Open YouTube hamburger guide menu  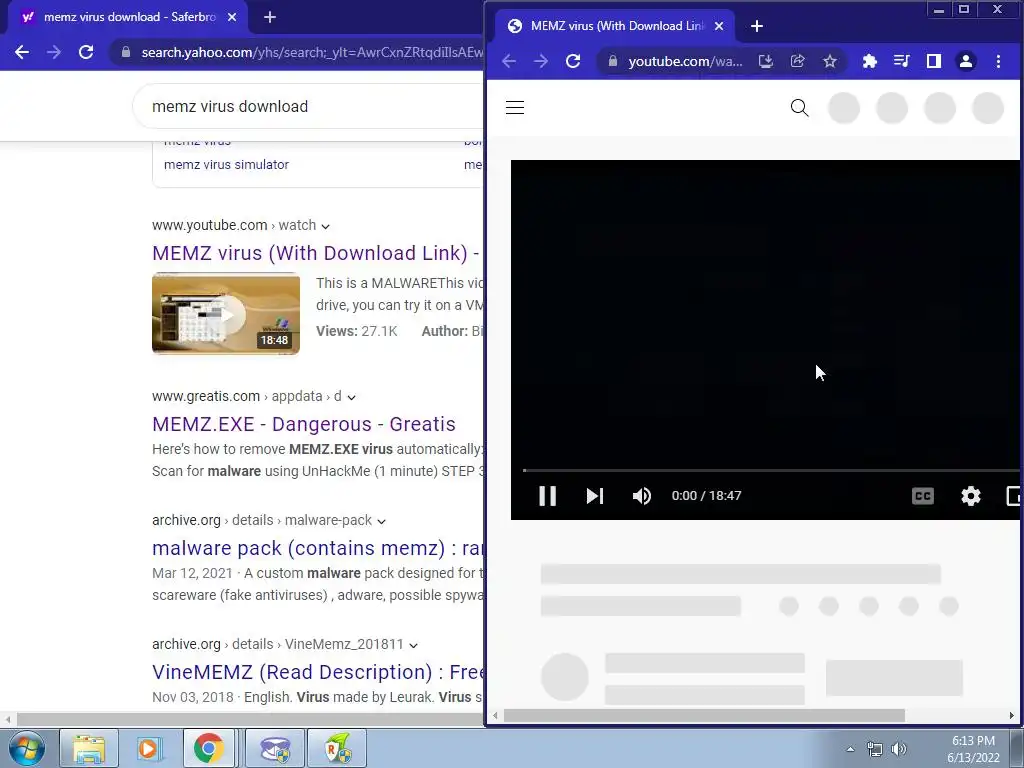coord(515,108)
